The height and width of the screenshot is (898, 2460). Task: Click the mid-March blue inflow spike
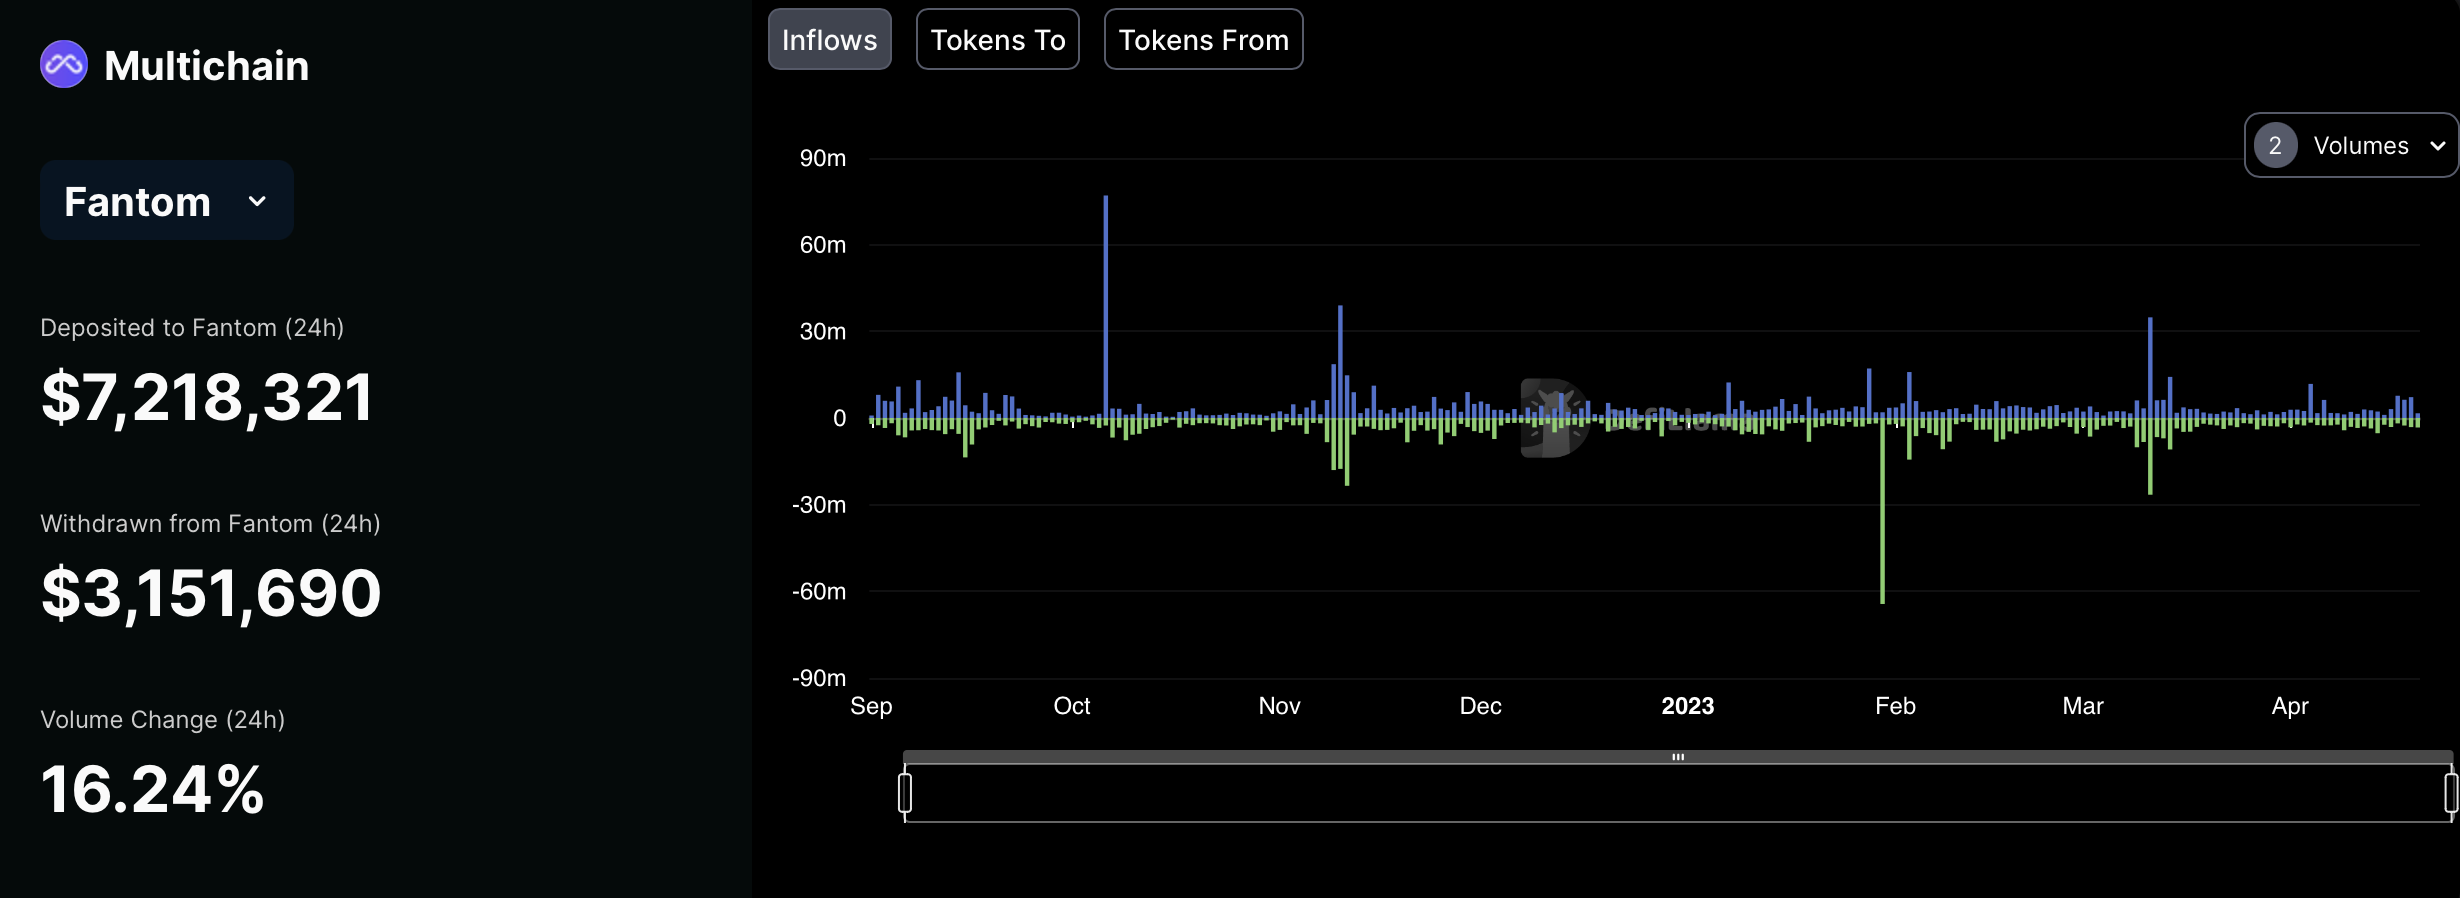2150,367
